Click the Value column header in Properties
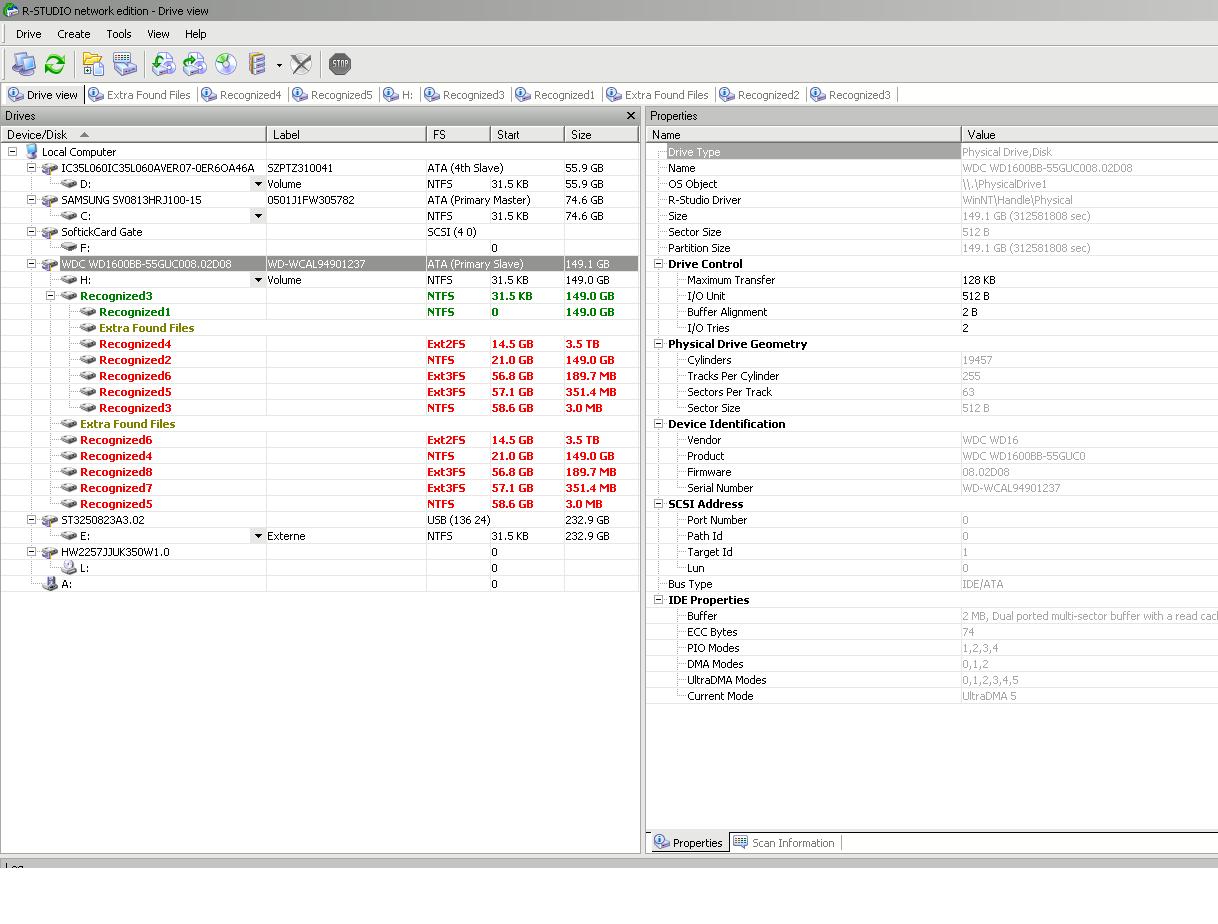This screenshot has height=924, width=1218. [x=1089, y=134]
